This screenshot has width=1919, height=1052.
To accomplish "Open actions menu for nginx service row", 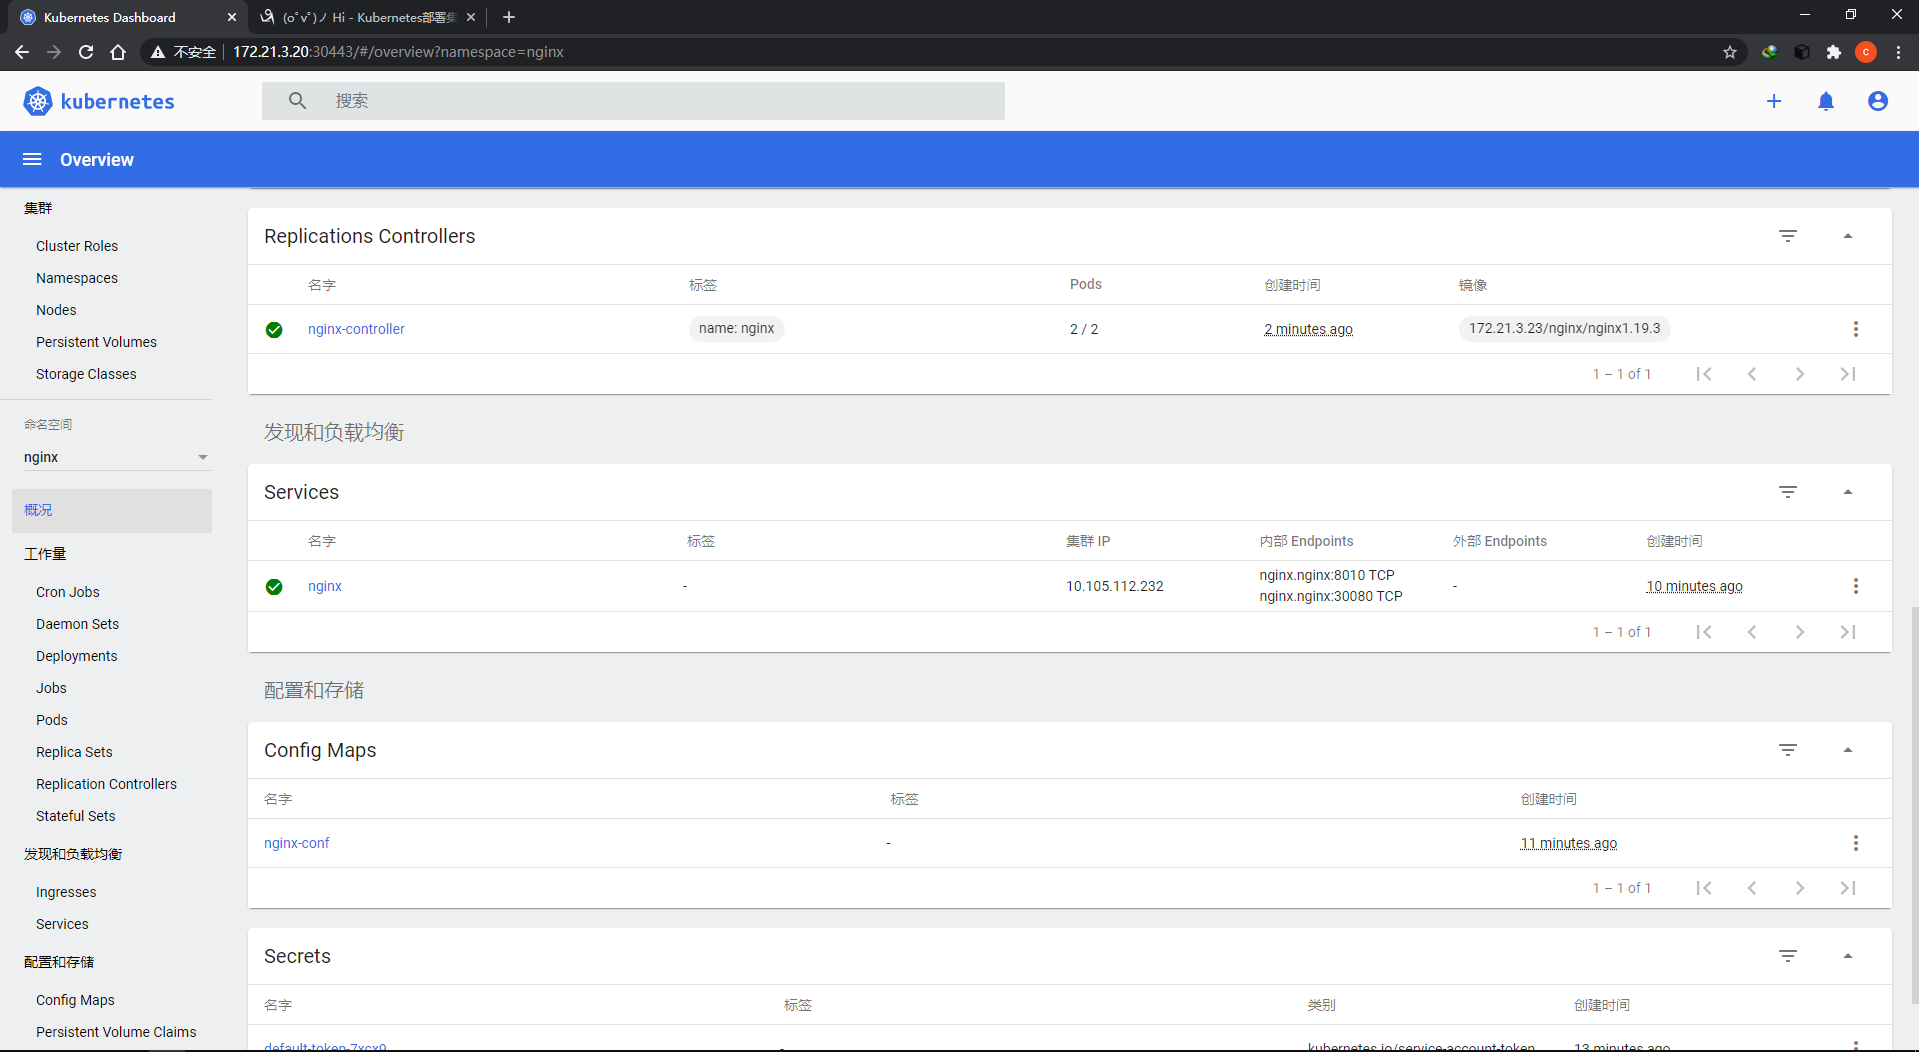I will (1856, 586).
